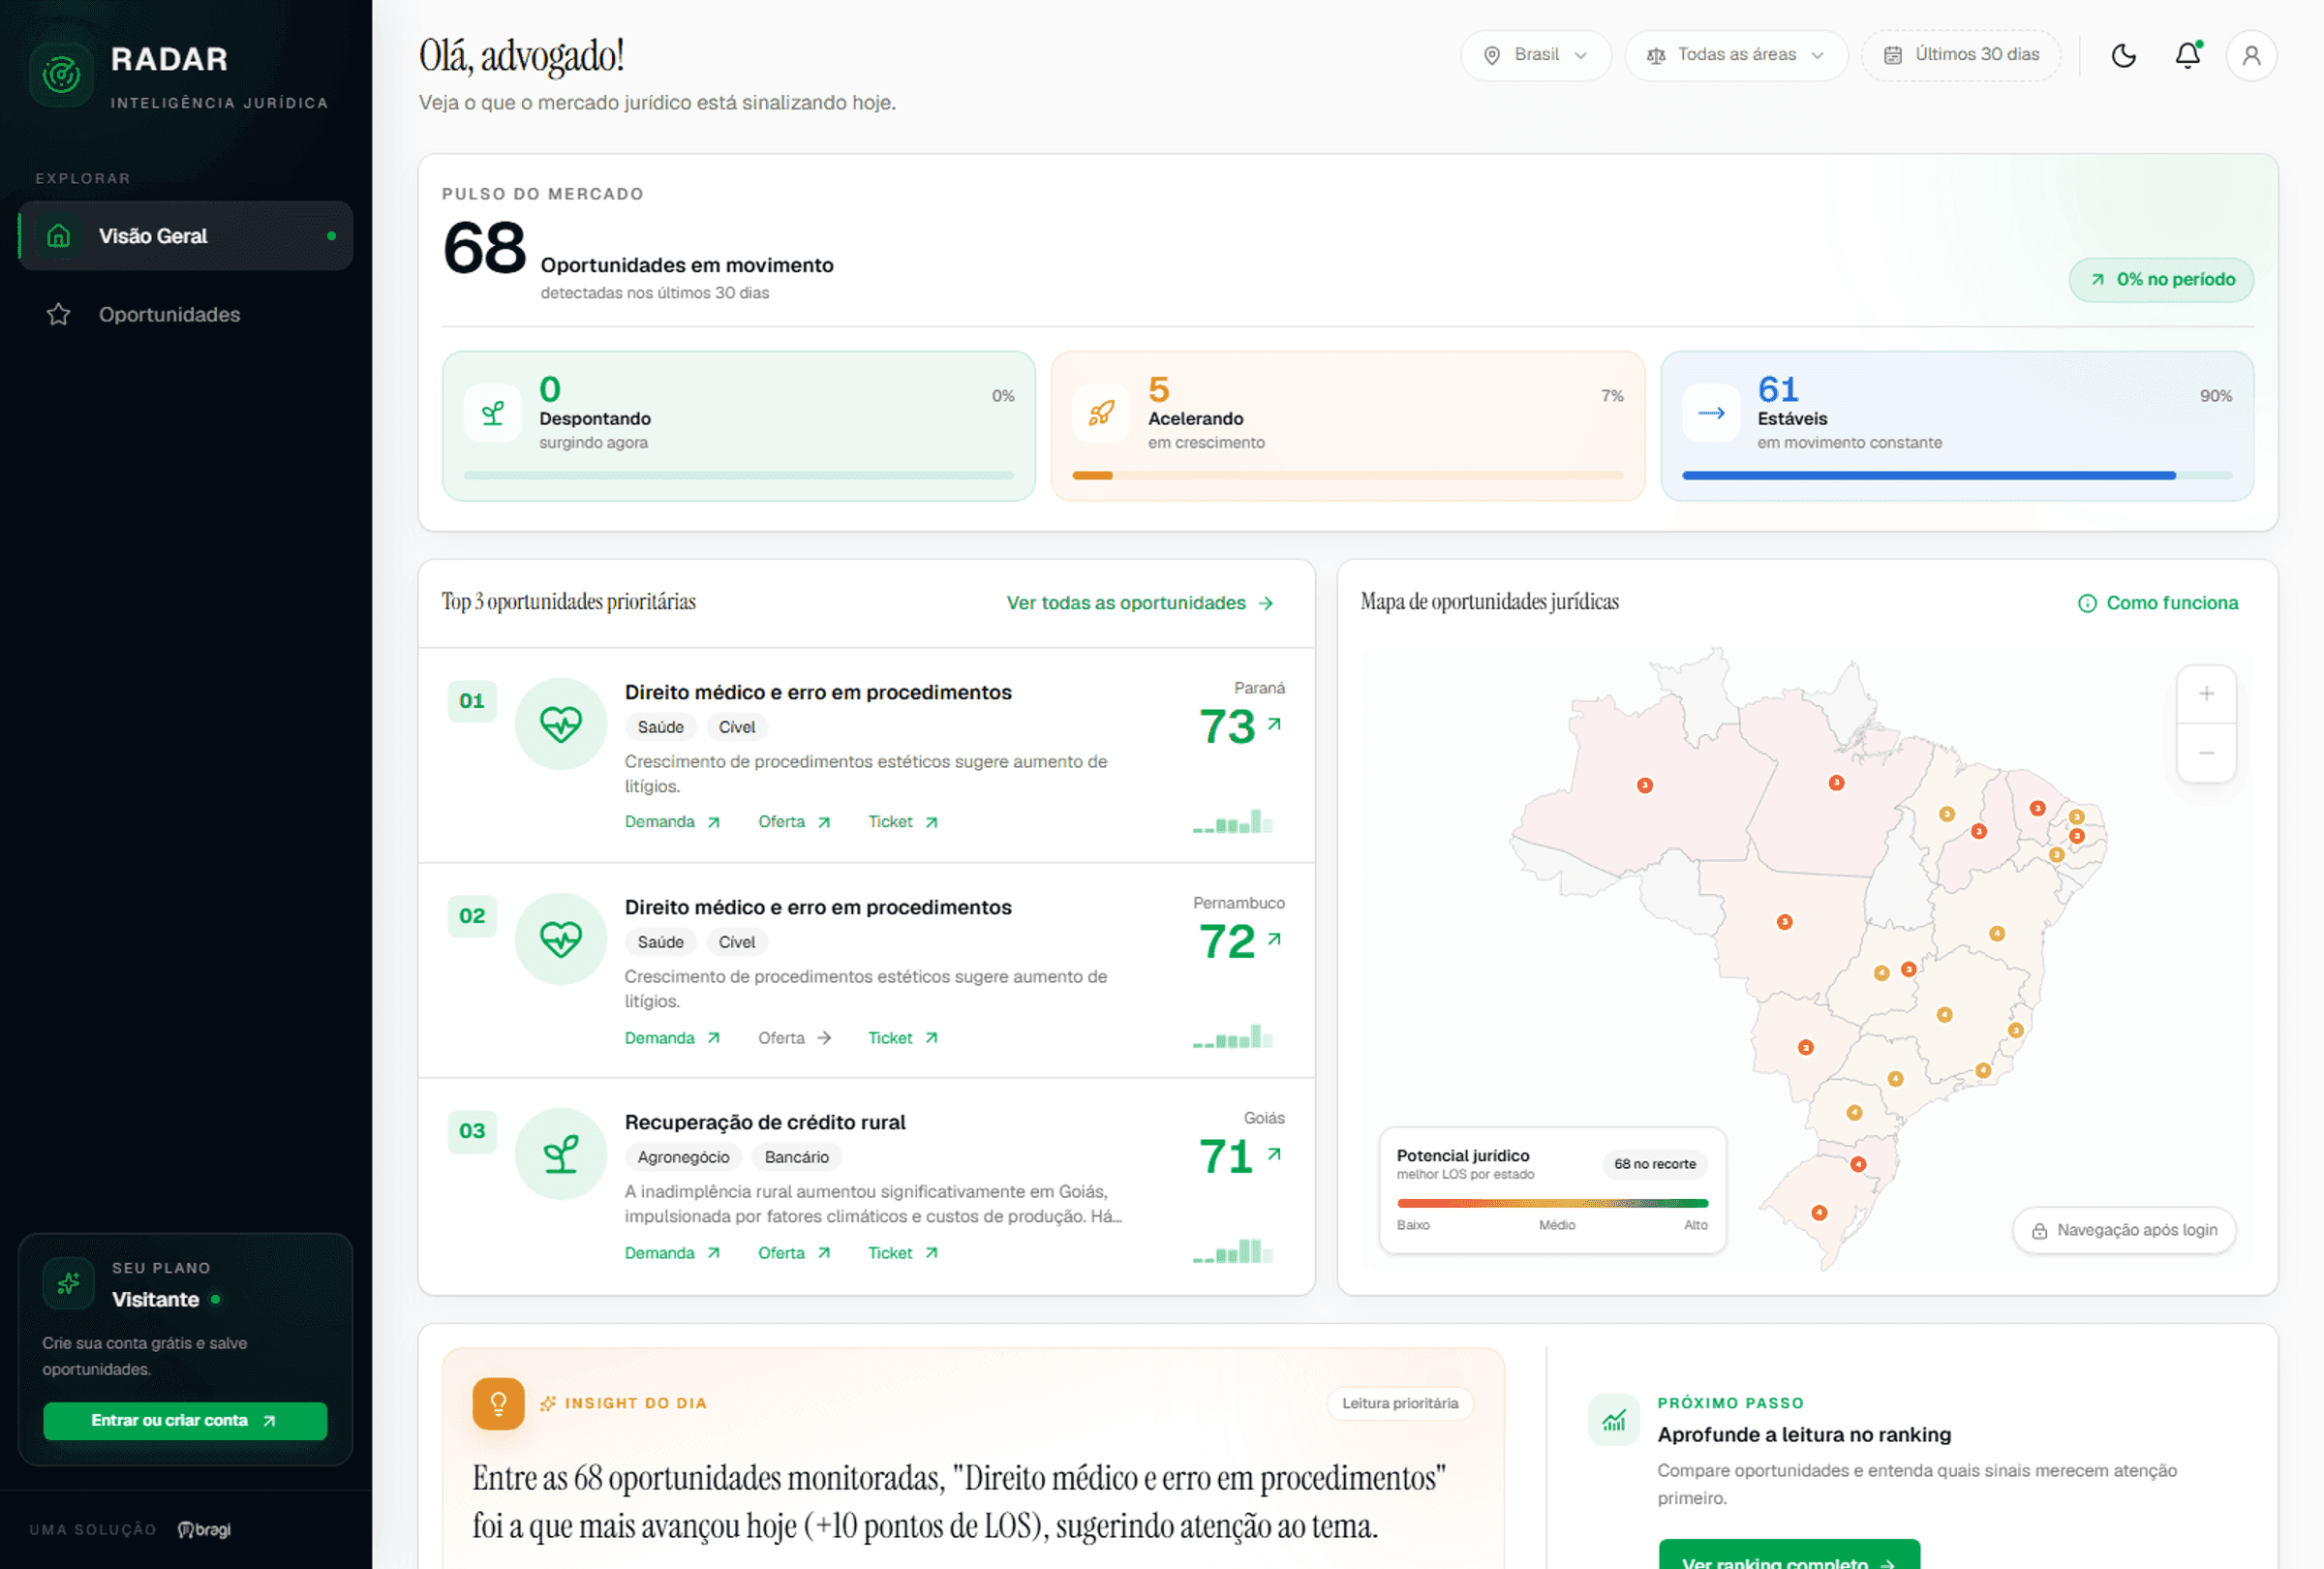Select Visão Geral in sidebar
Viewport: 2324px width, 1569px height.
click(x=186, y=236)
